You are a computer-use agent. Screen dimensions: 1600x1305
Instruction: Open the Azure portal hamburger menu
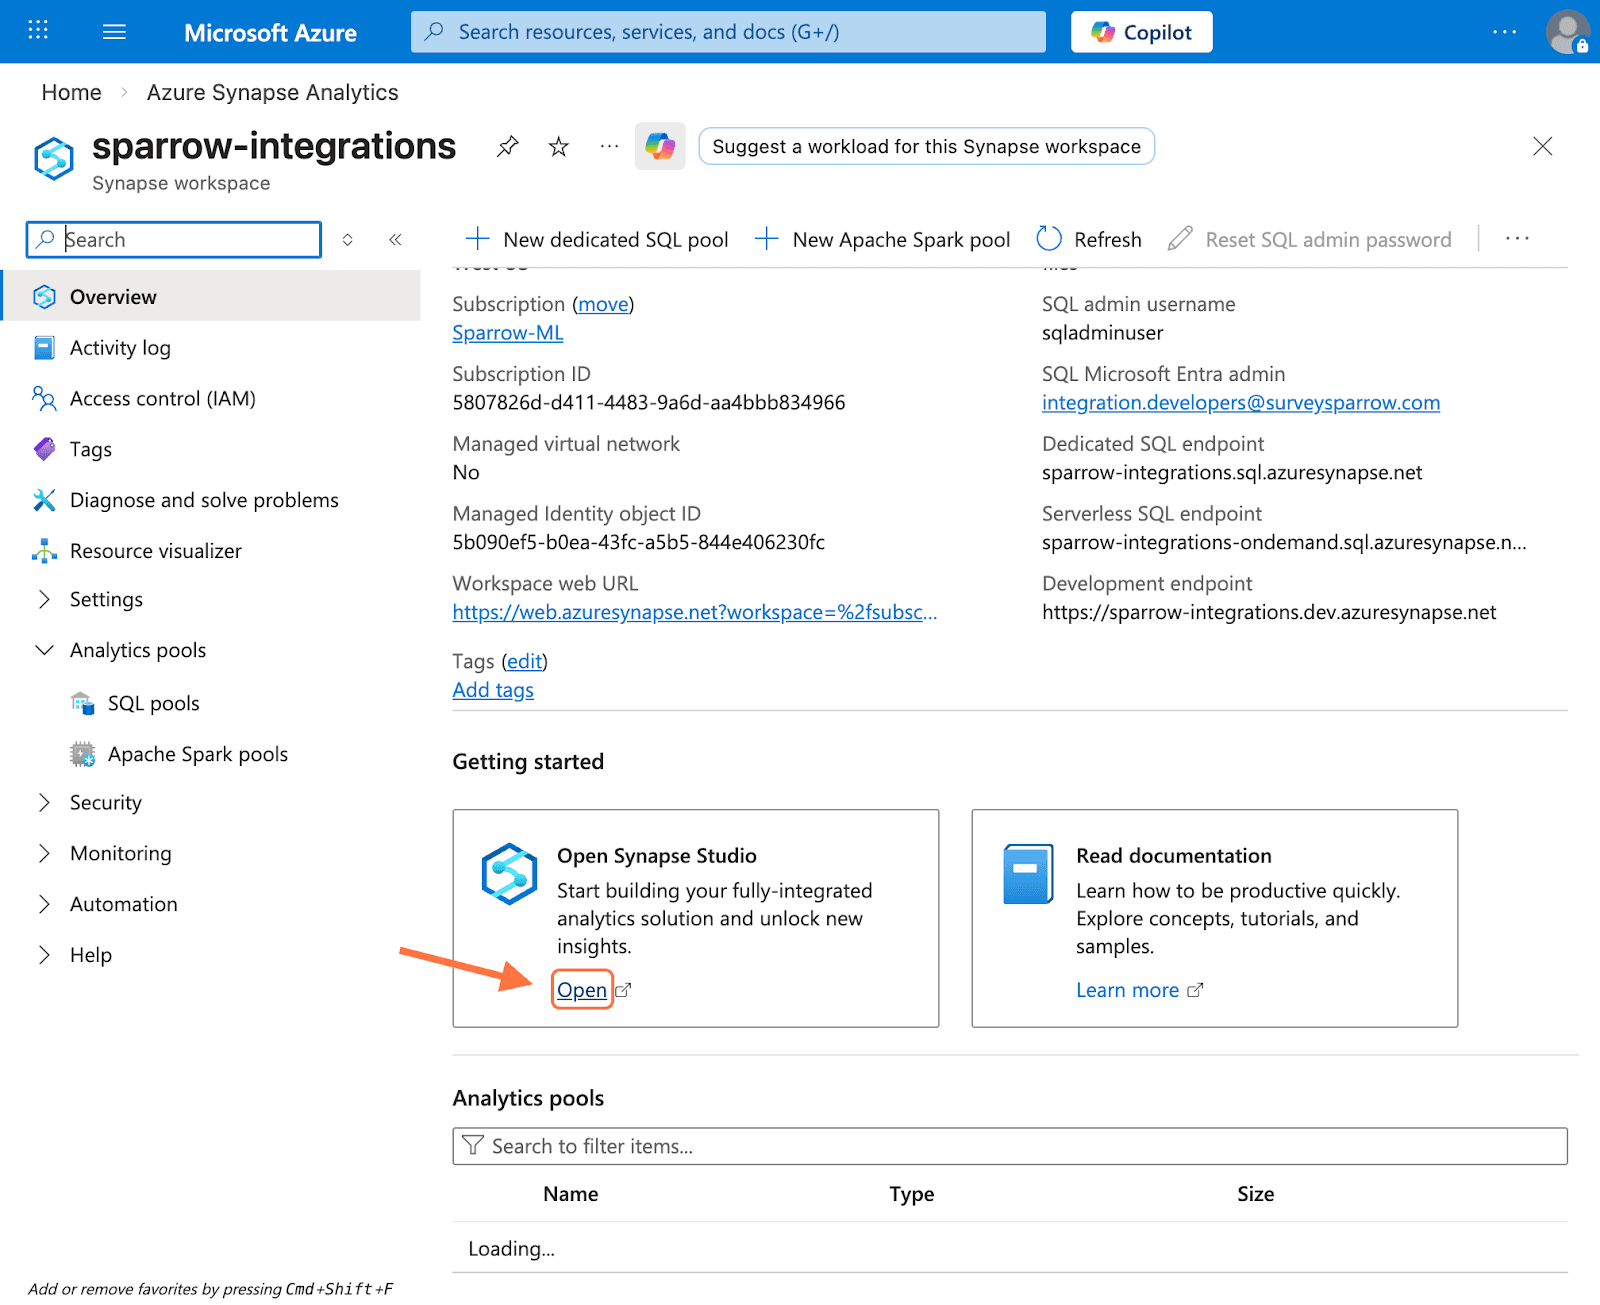[x=114, y=32]
